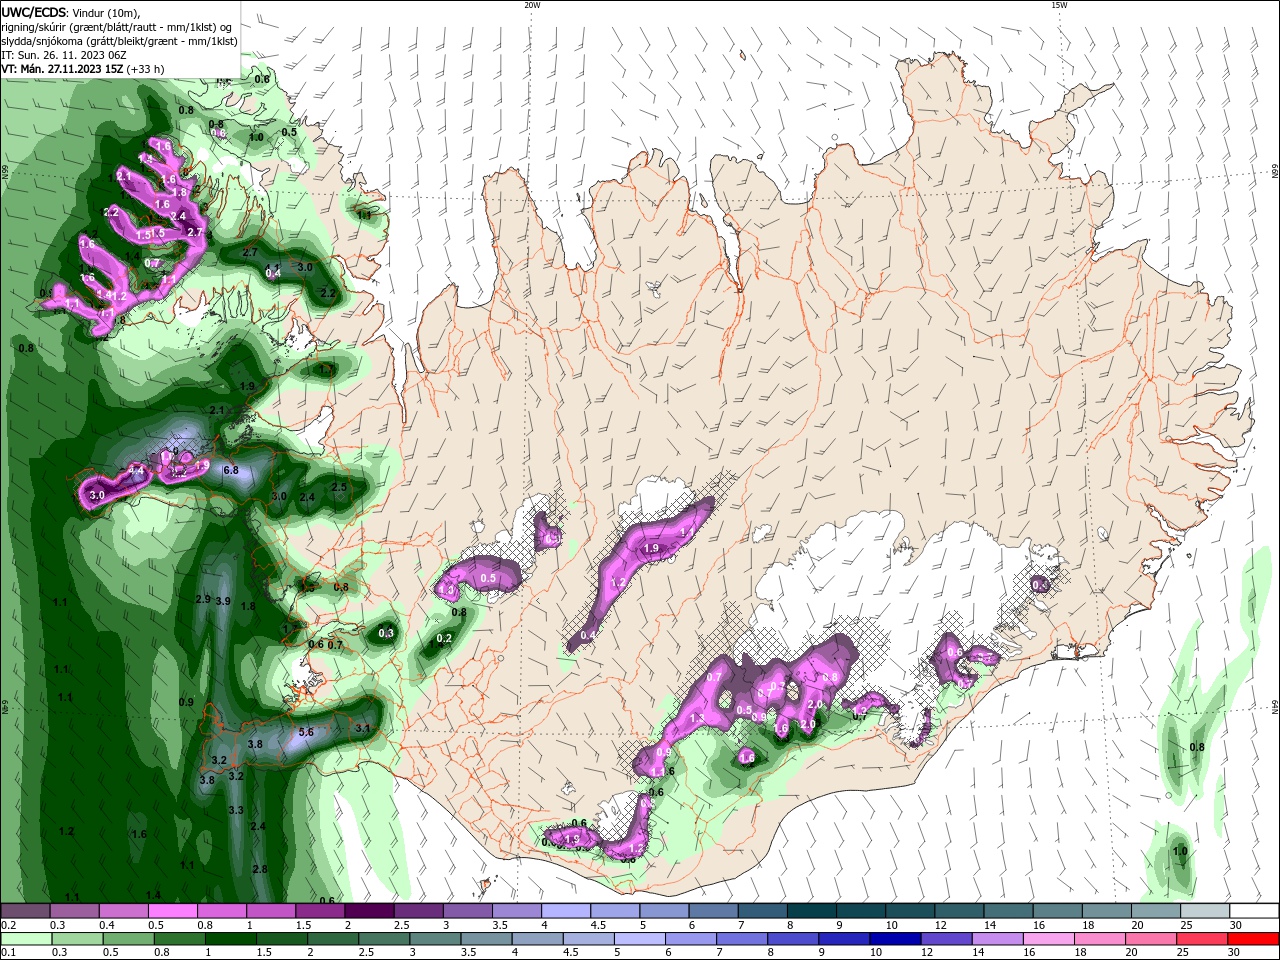Select the top-row legend swatch labeled 3
This screenshot has width=1280, height=960.
468,911
